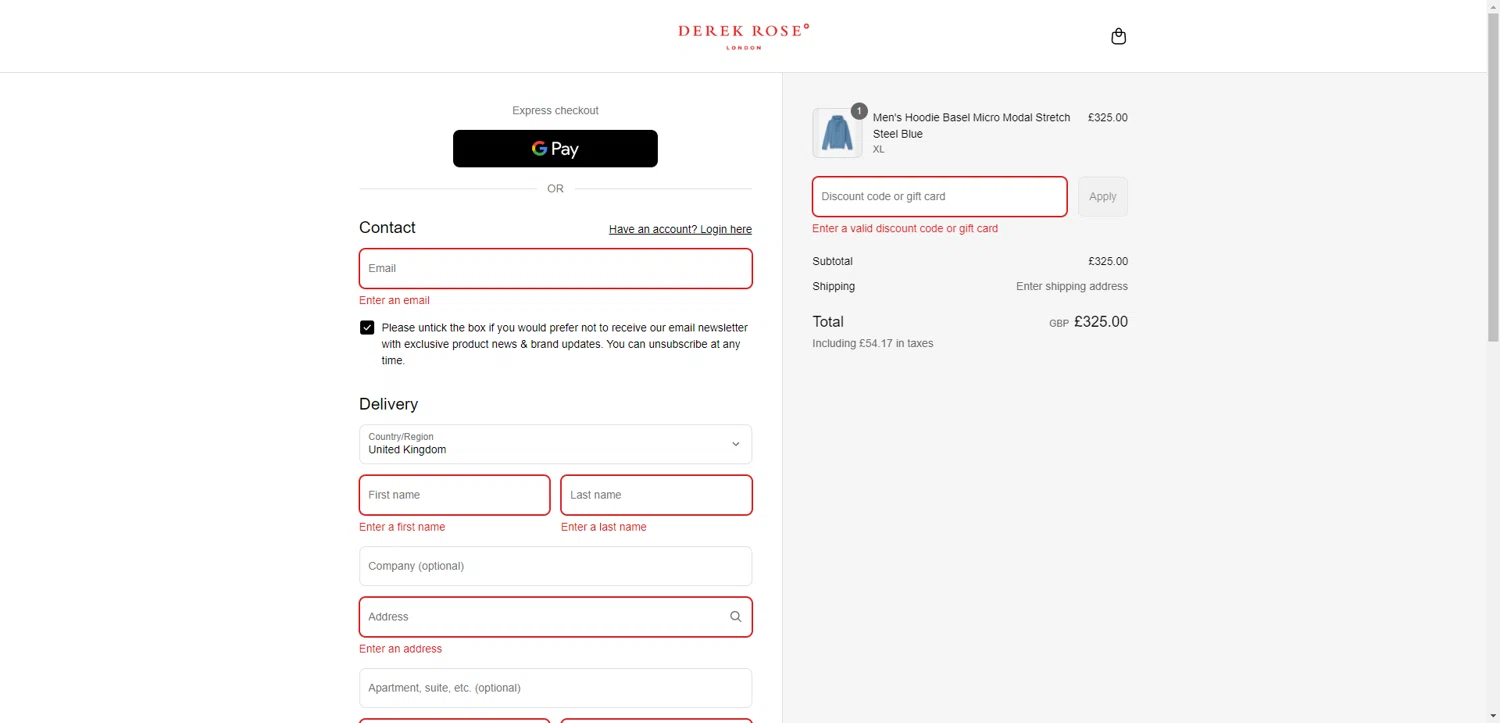Click the 'Enter an address' error text
Viewport: 1500px width, 723px height.
(x=400, y=649)
